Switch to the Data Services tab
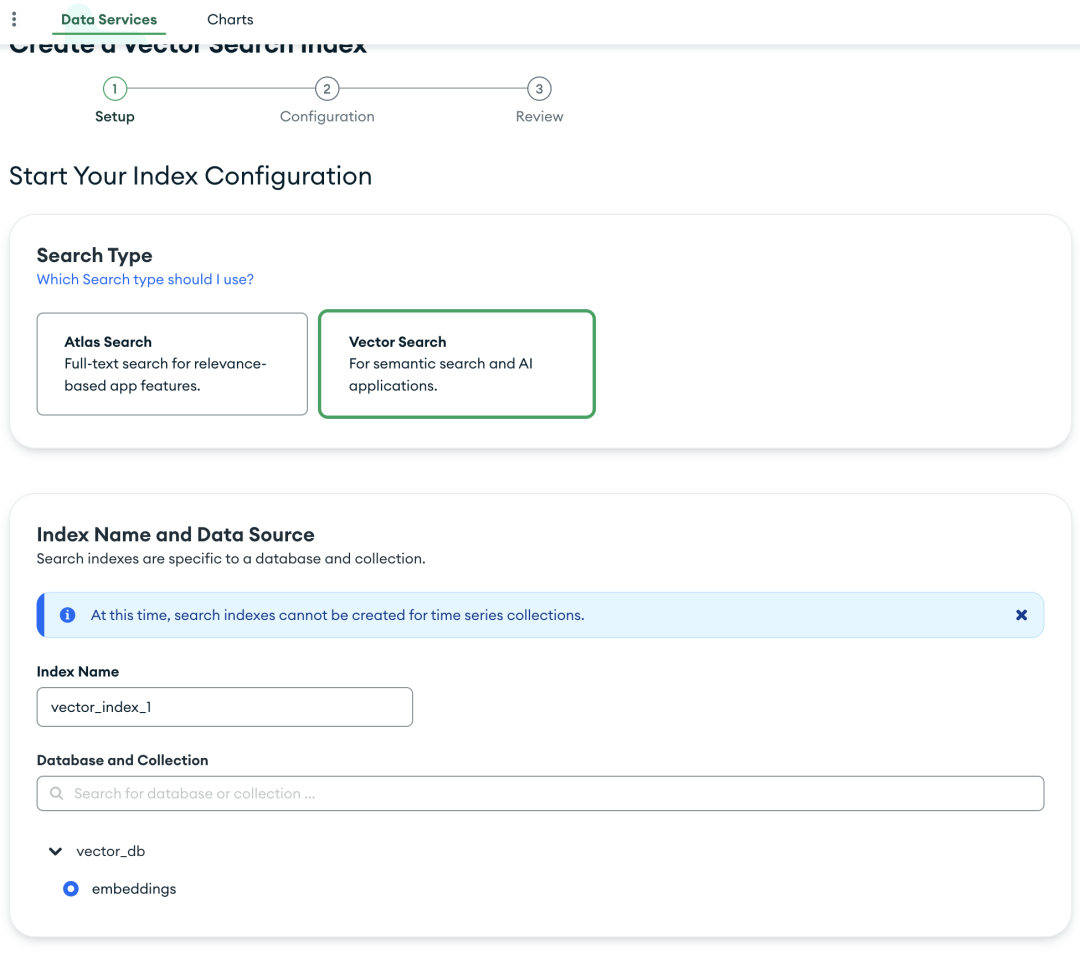The image size is (1080, 953). click(x=109, y=19)
